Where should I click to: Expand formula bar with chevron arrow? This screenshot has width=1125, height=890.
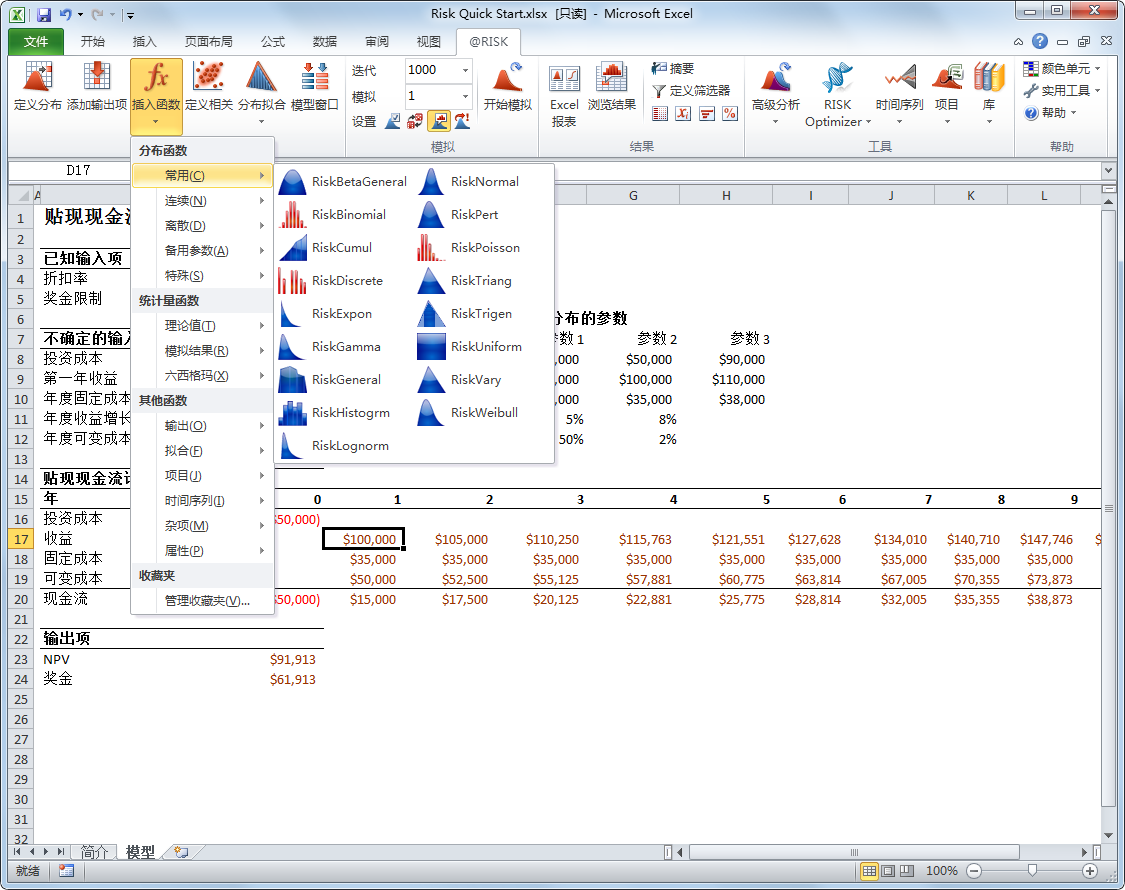click(1108, 171)
